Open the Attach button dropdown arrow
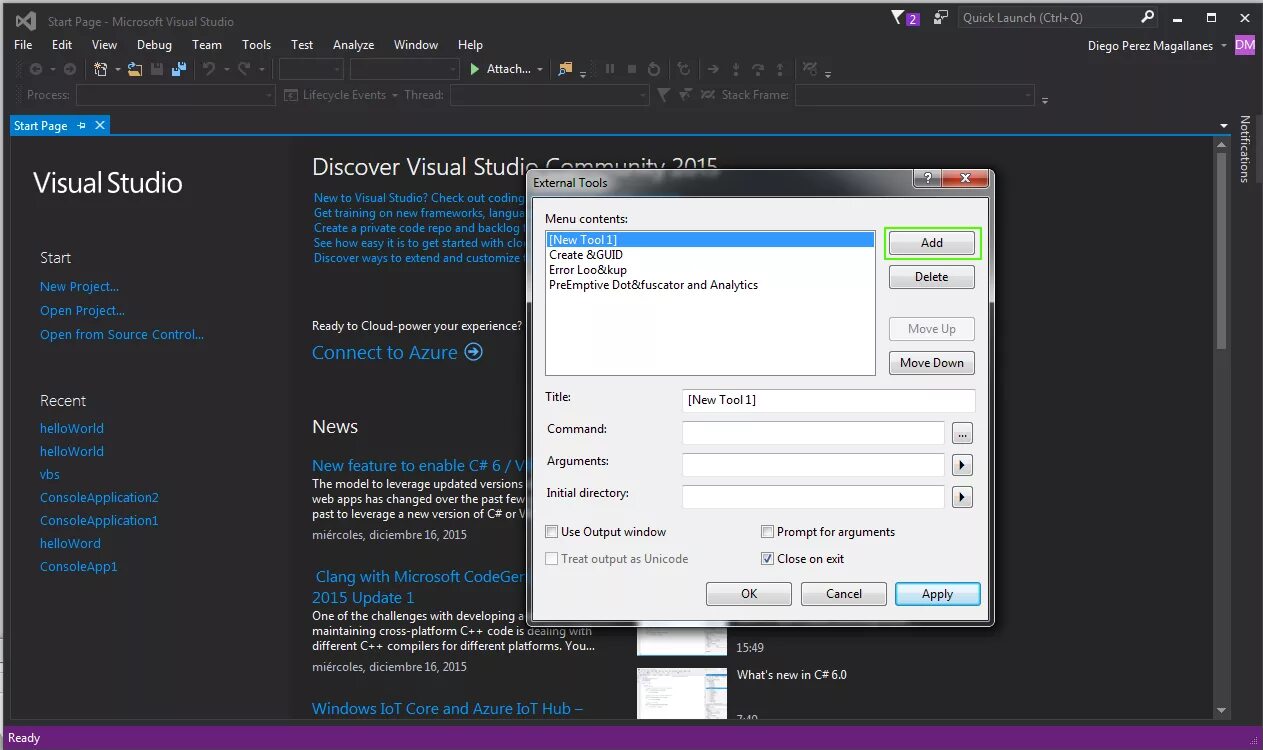 click(540, 69)
